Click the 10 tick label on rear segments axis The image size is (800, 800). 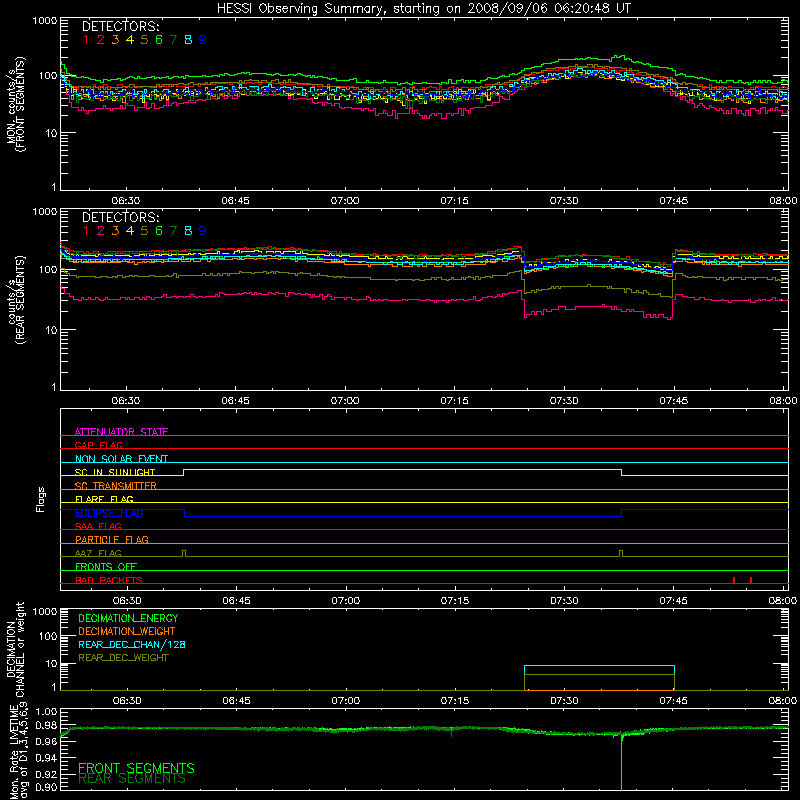click(51, 330)
